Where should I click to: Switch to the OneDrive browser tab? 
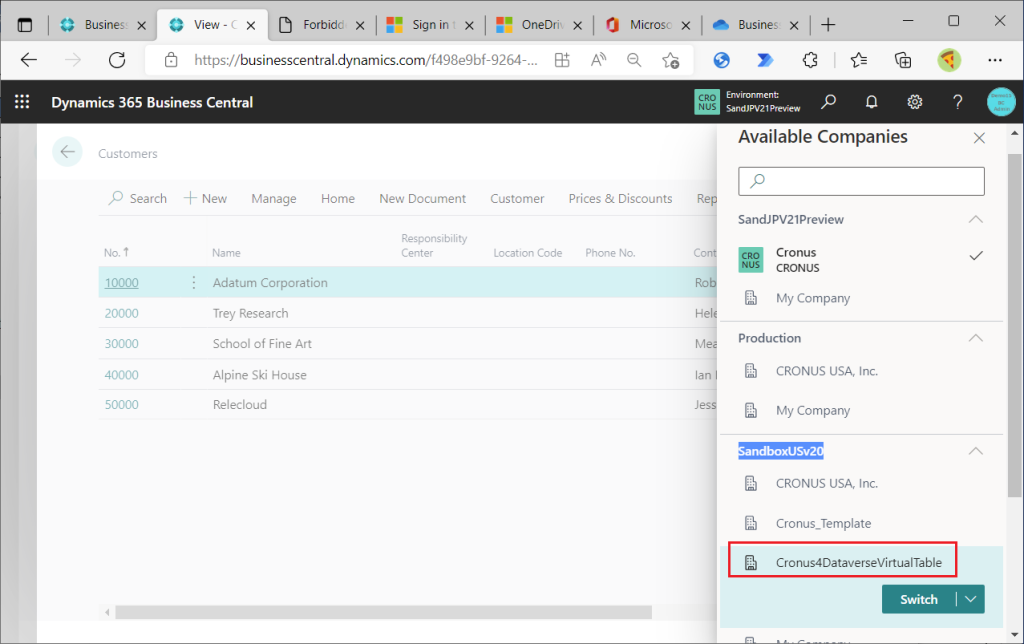click(x=540, y=25)
